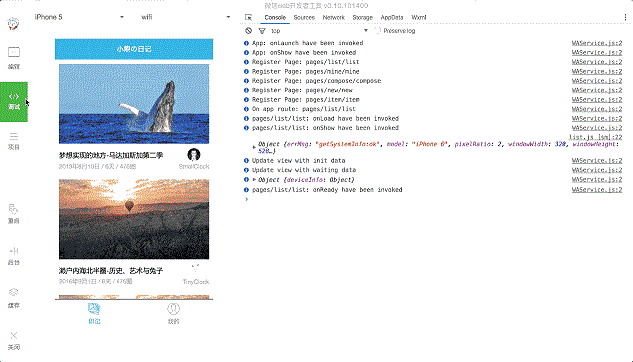Toggle the console filter funnel icon

coord(262,31)
